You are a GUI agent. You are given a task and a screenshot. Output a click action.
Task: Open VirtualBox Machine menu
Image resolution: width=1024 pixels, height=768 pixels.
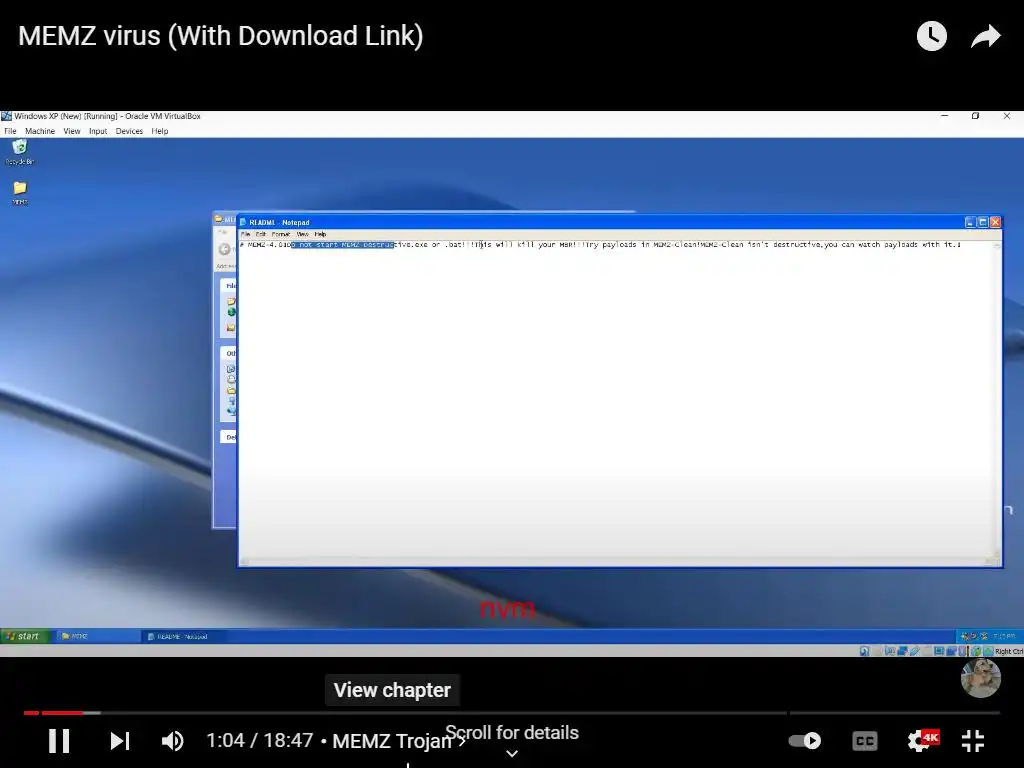[40, 131]
